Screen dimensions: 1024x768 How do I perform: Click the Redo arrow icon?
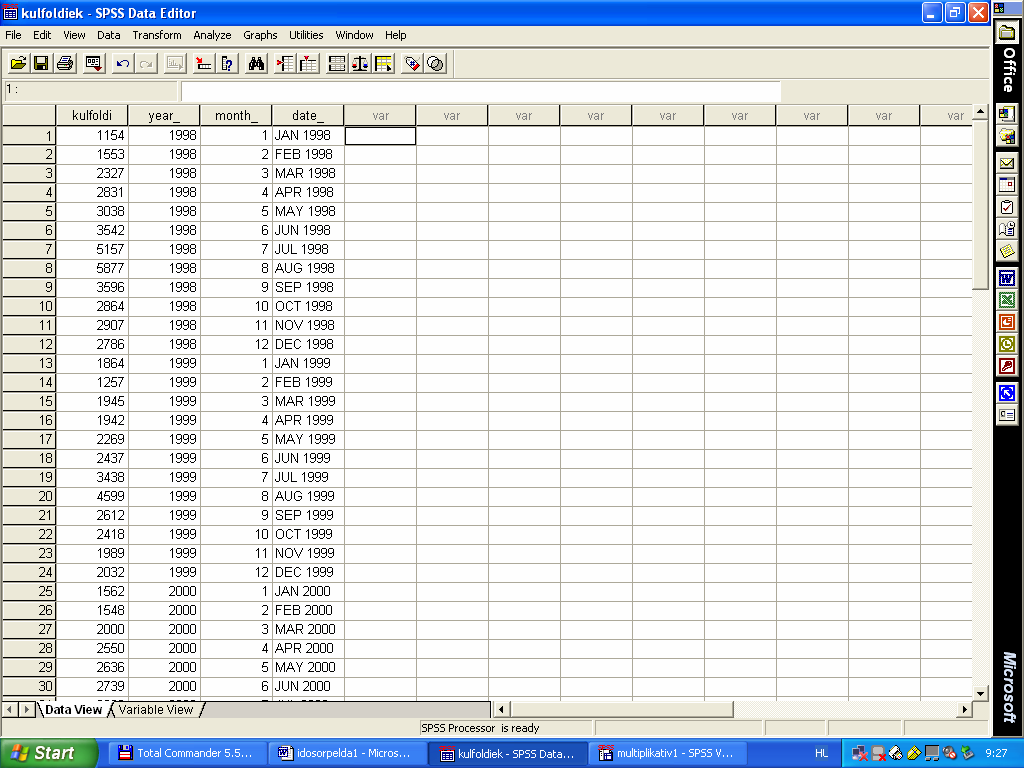point(146,63)
